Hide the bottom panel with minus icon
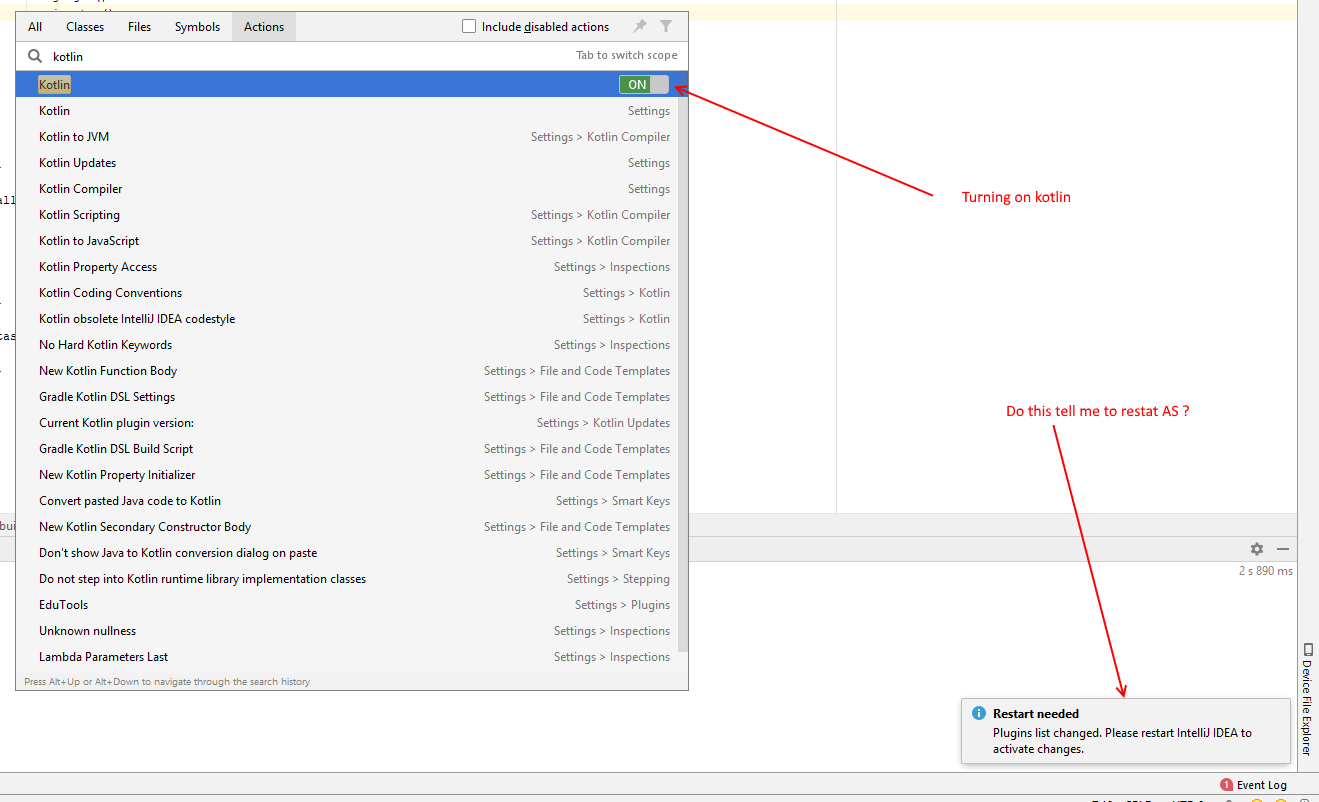The height and width of the screenshot is (802, 1319). (x=1283, y=549)
